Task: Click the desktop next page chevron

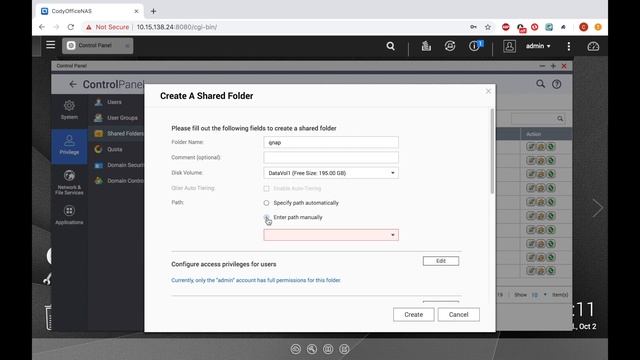Action: pos(598,208)
